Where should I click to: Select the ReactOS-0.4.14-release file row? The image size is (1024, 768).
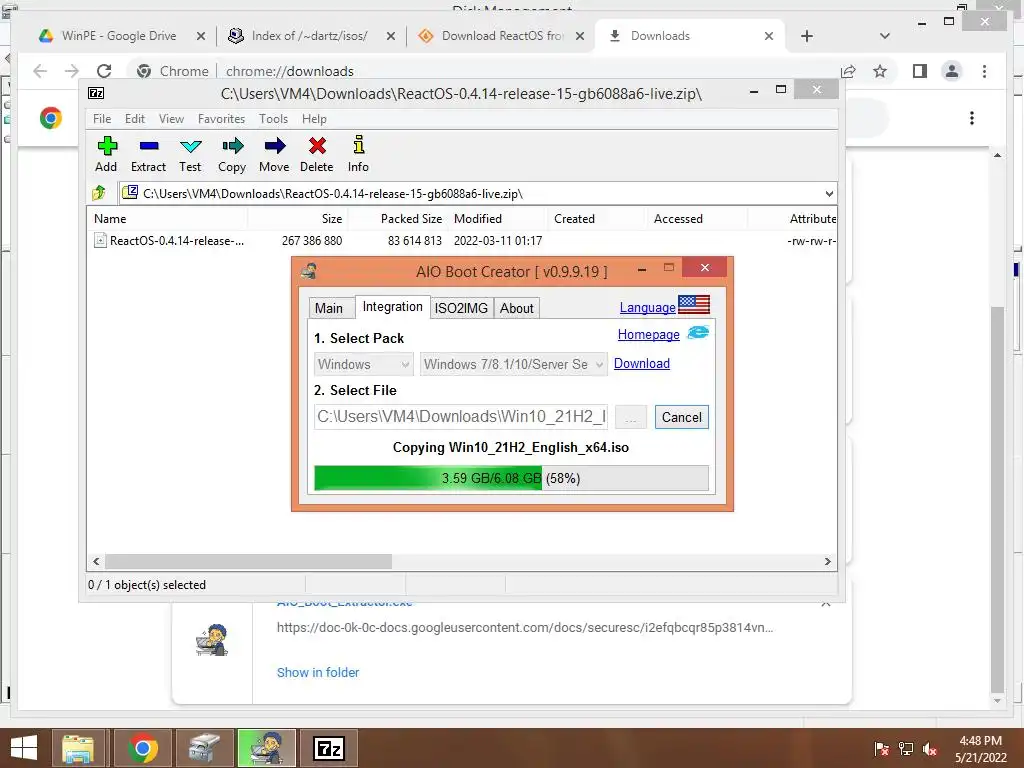pyautogui.click(x=462, y=240)
